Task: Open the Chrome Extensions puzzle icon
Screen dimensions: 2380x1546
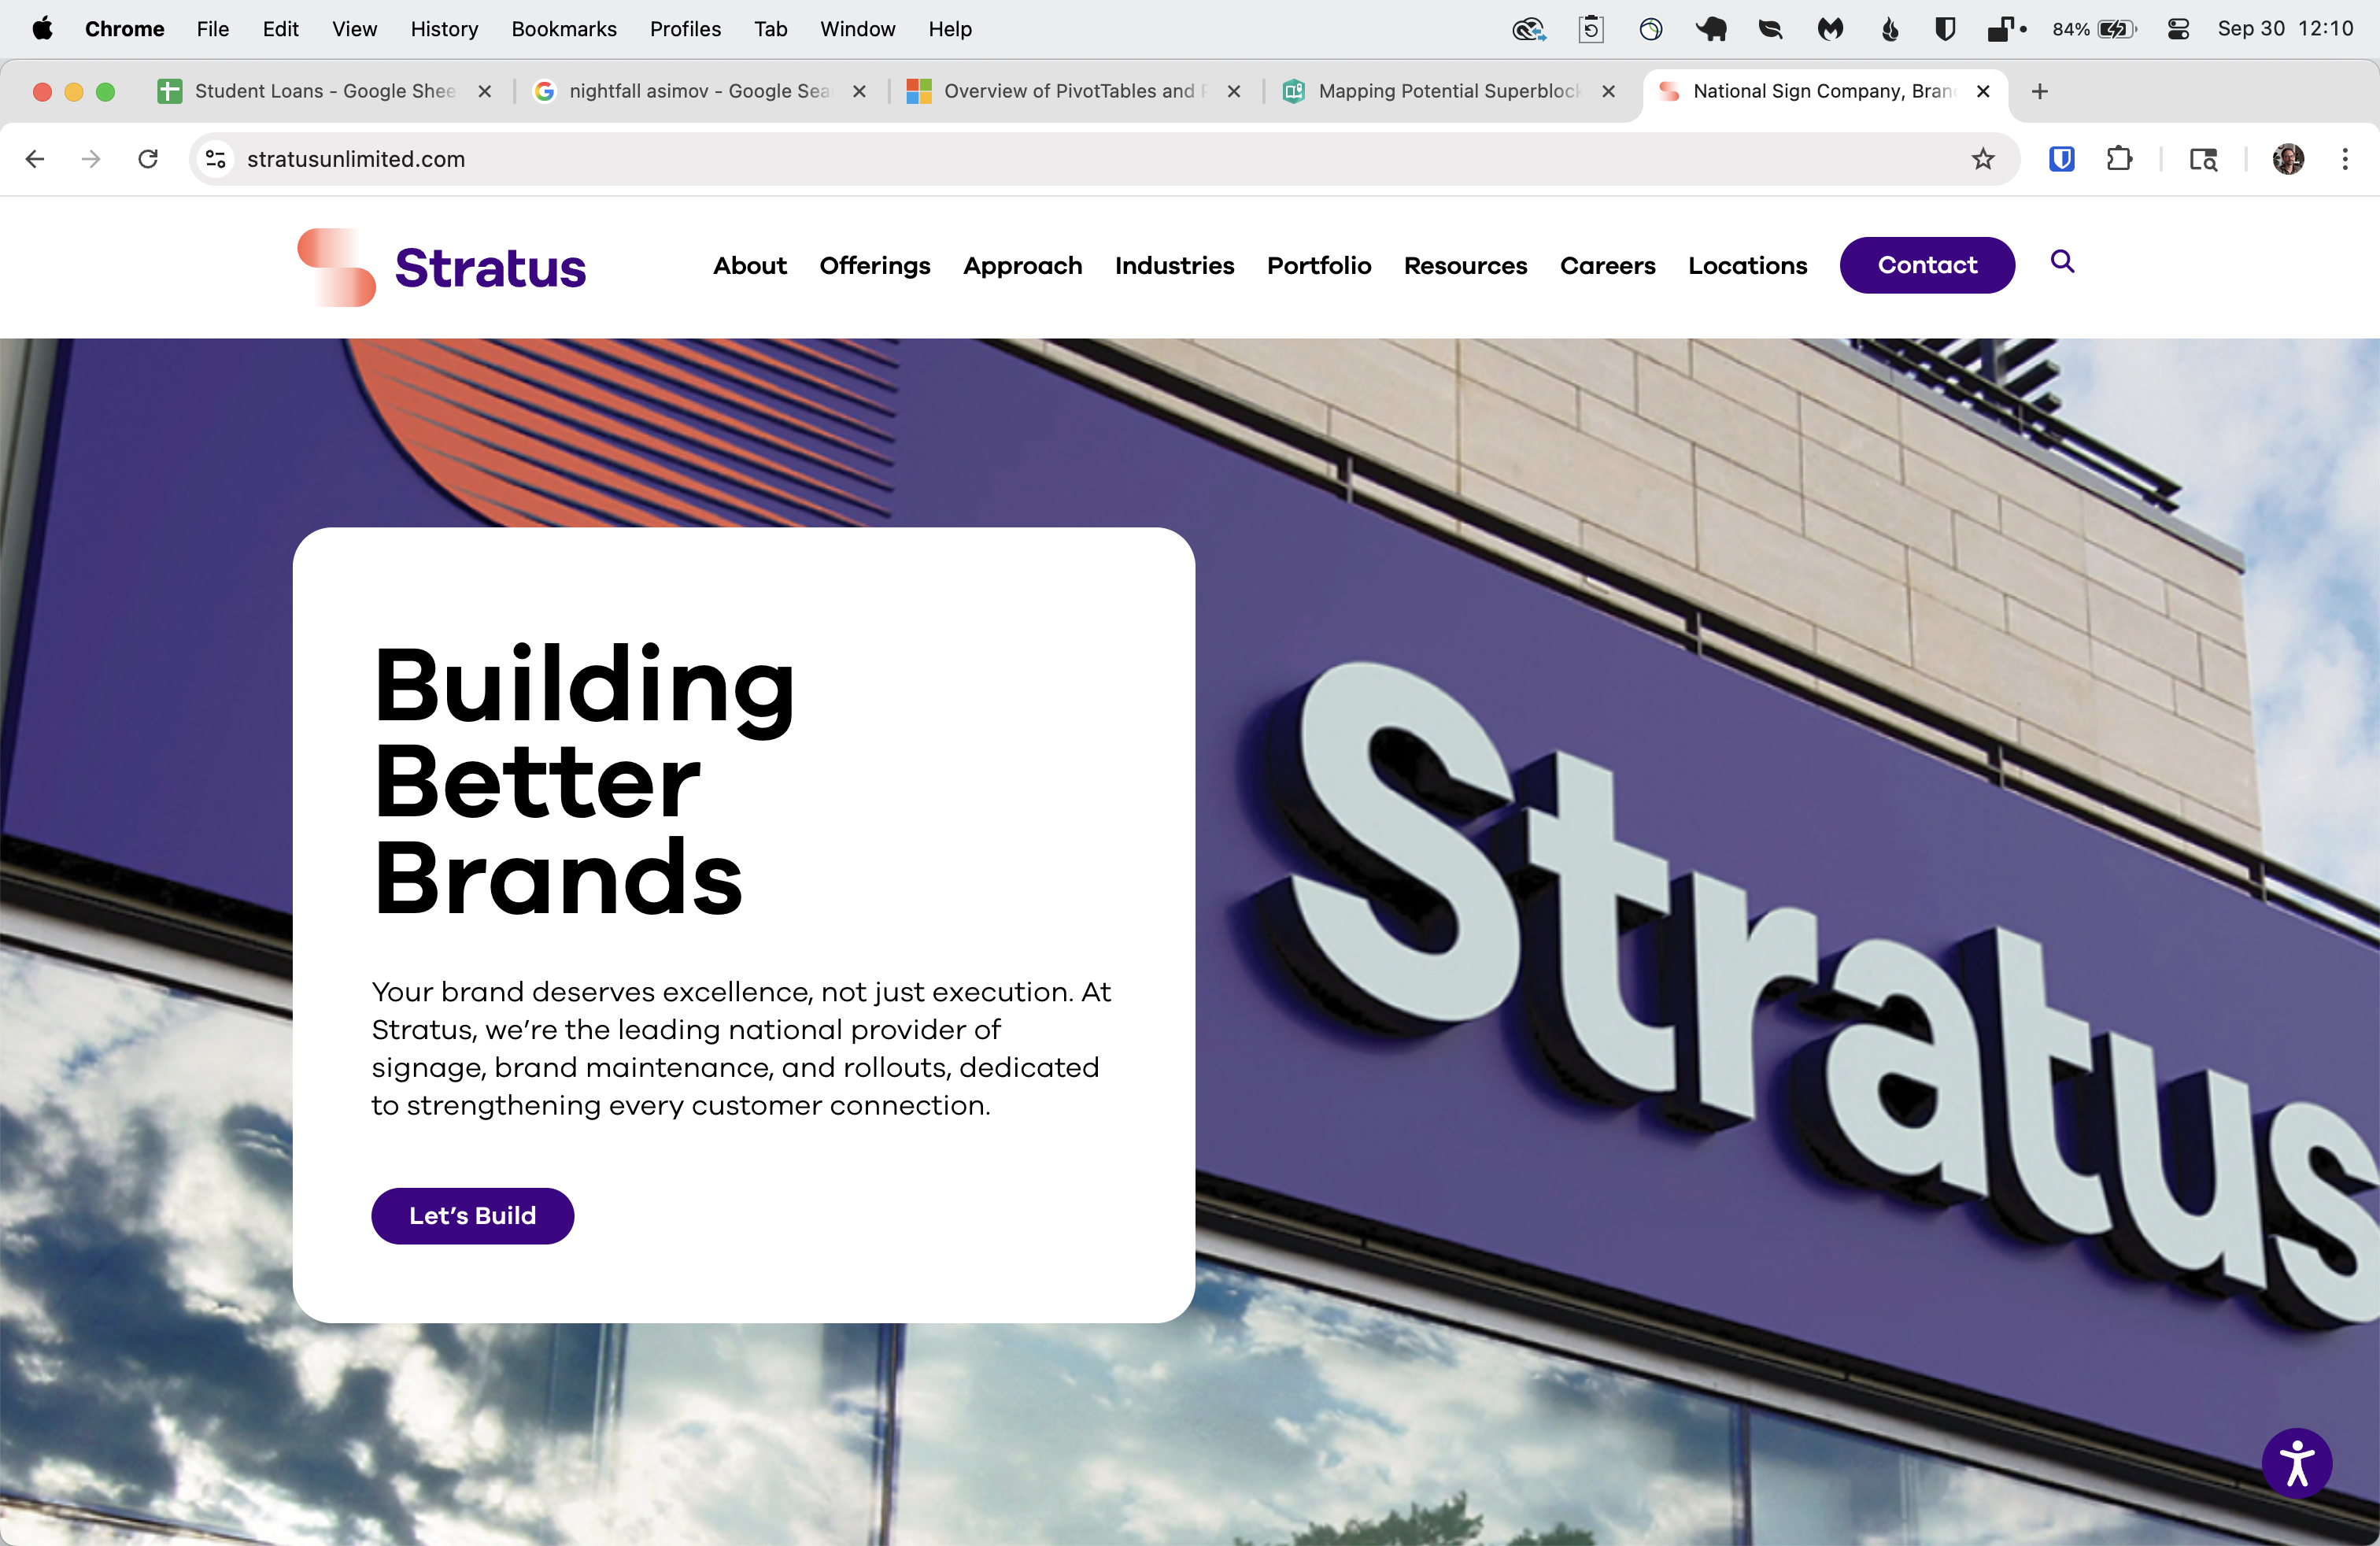Action: click(2119, 159)
